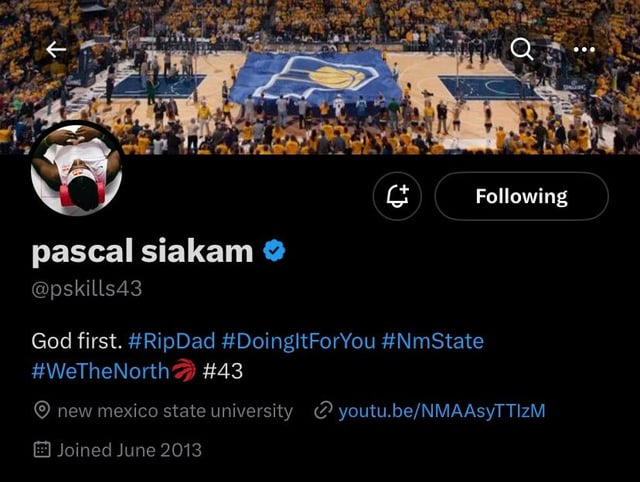Click the pascal siakam display name
Viewport: 640px width, 482px height.
click(x=142, y=251)
